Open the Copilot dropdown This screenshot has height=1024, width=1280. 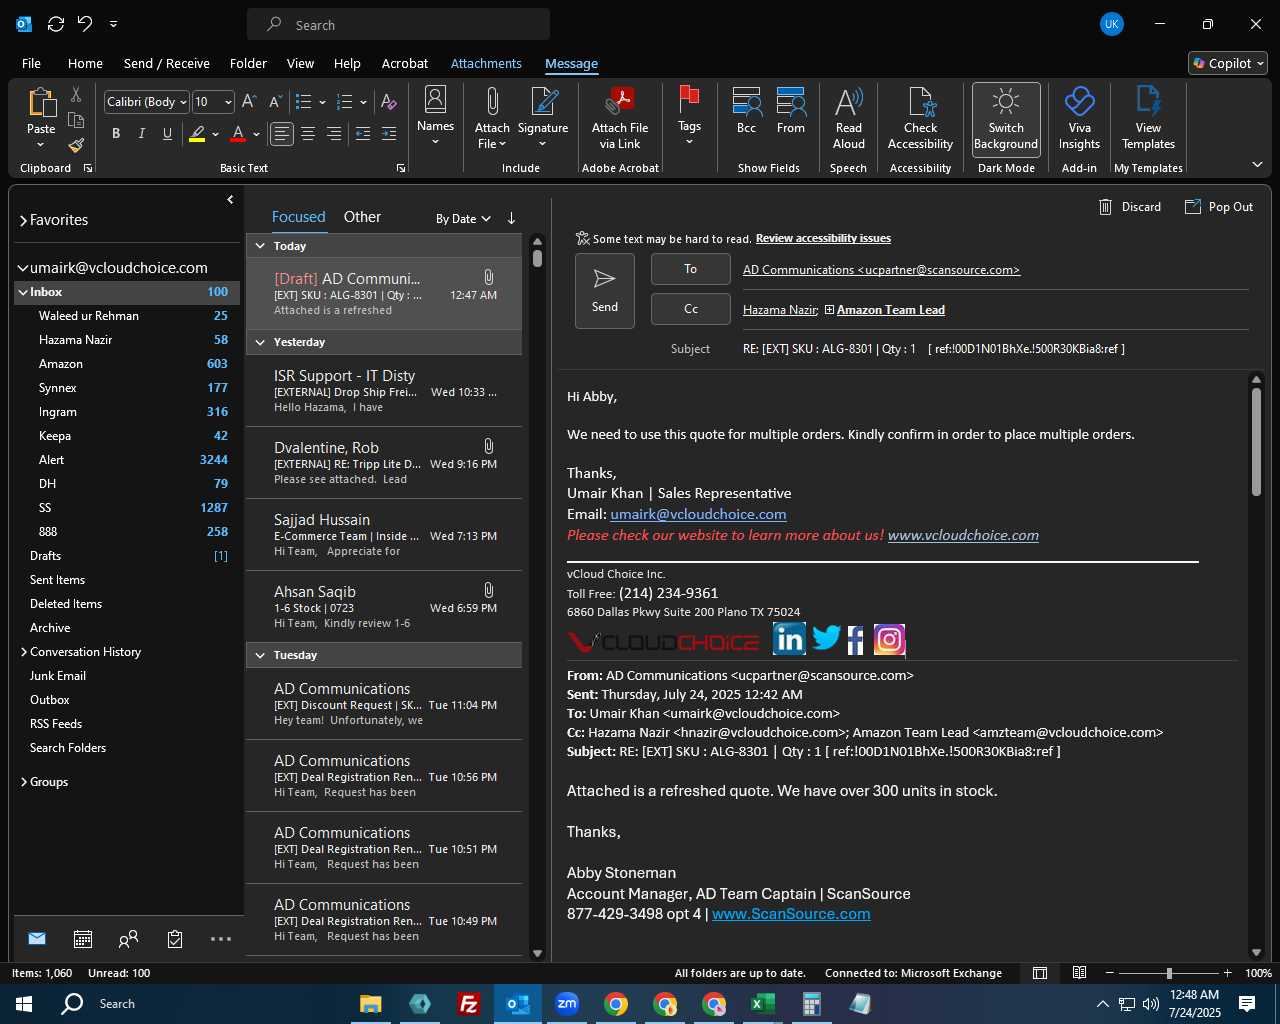pyautogui.click(x=1228, y=63)
